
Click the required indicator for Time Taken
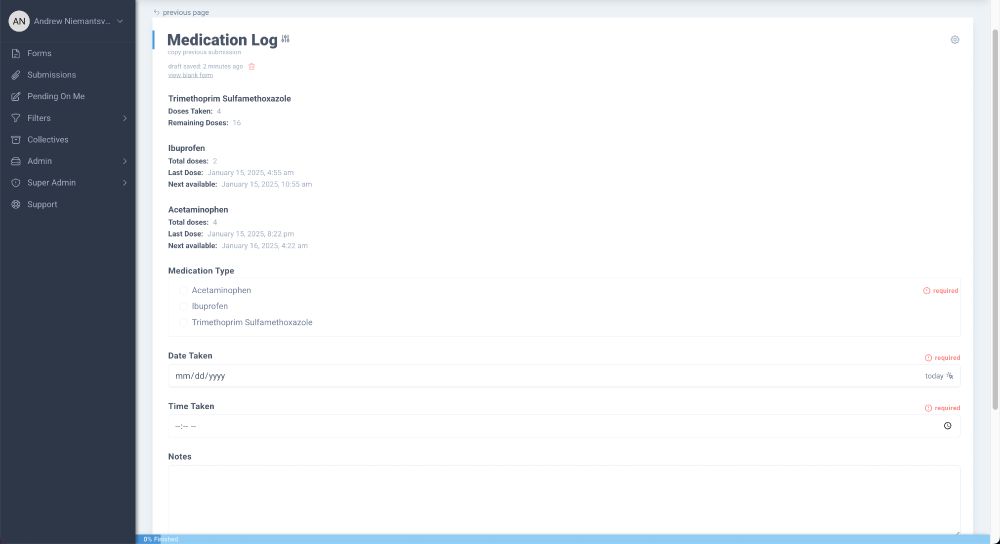tap(942, 408)
